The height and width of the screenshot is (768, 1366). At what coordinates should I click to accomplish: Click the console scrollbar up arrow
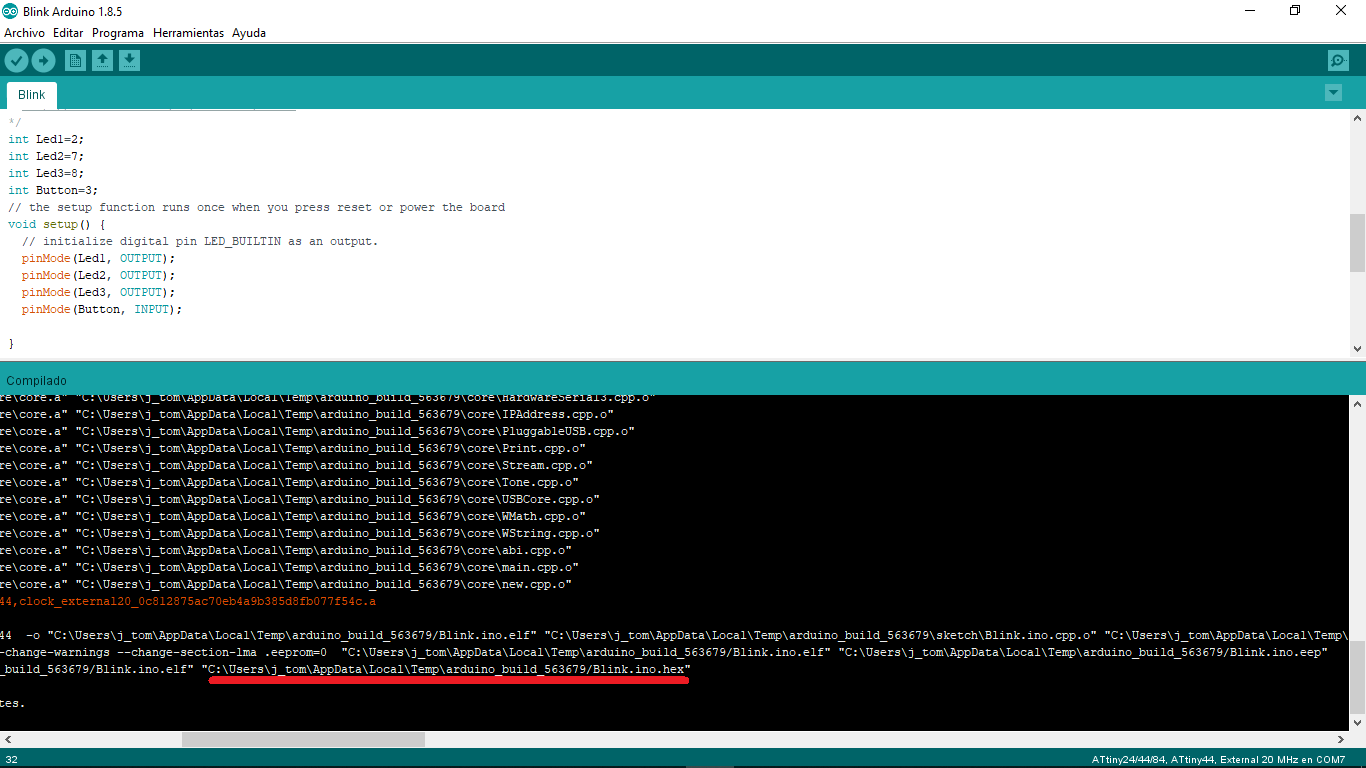(x=1357, y=404)
